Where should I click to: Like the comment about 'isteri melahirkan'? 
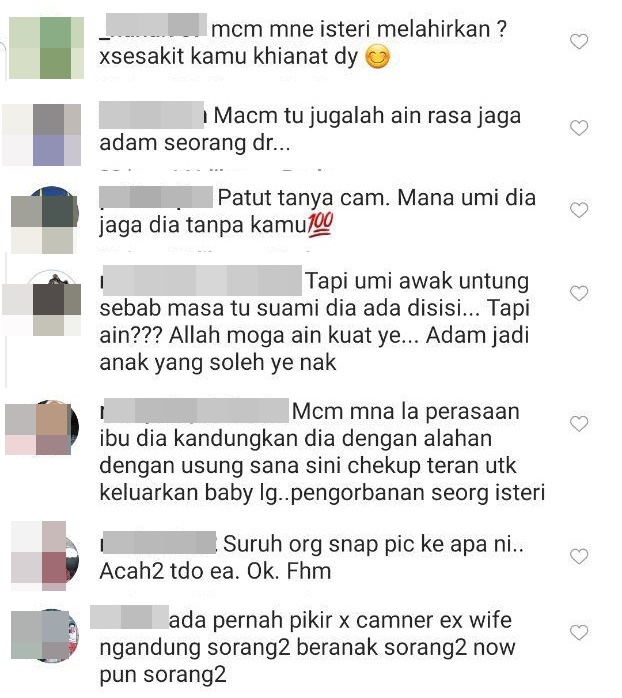point(579,41)
